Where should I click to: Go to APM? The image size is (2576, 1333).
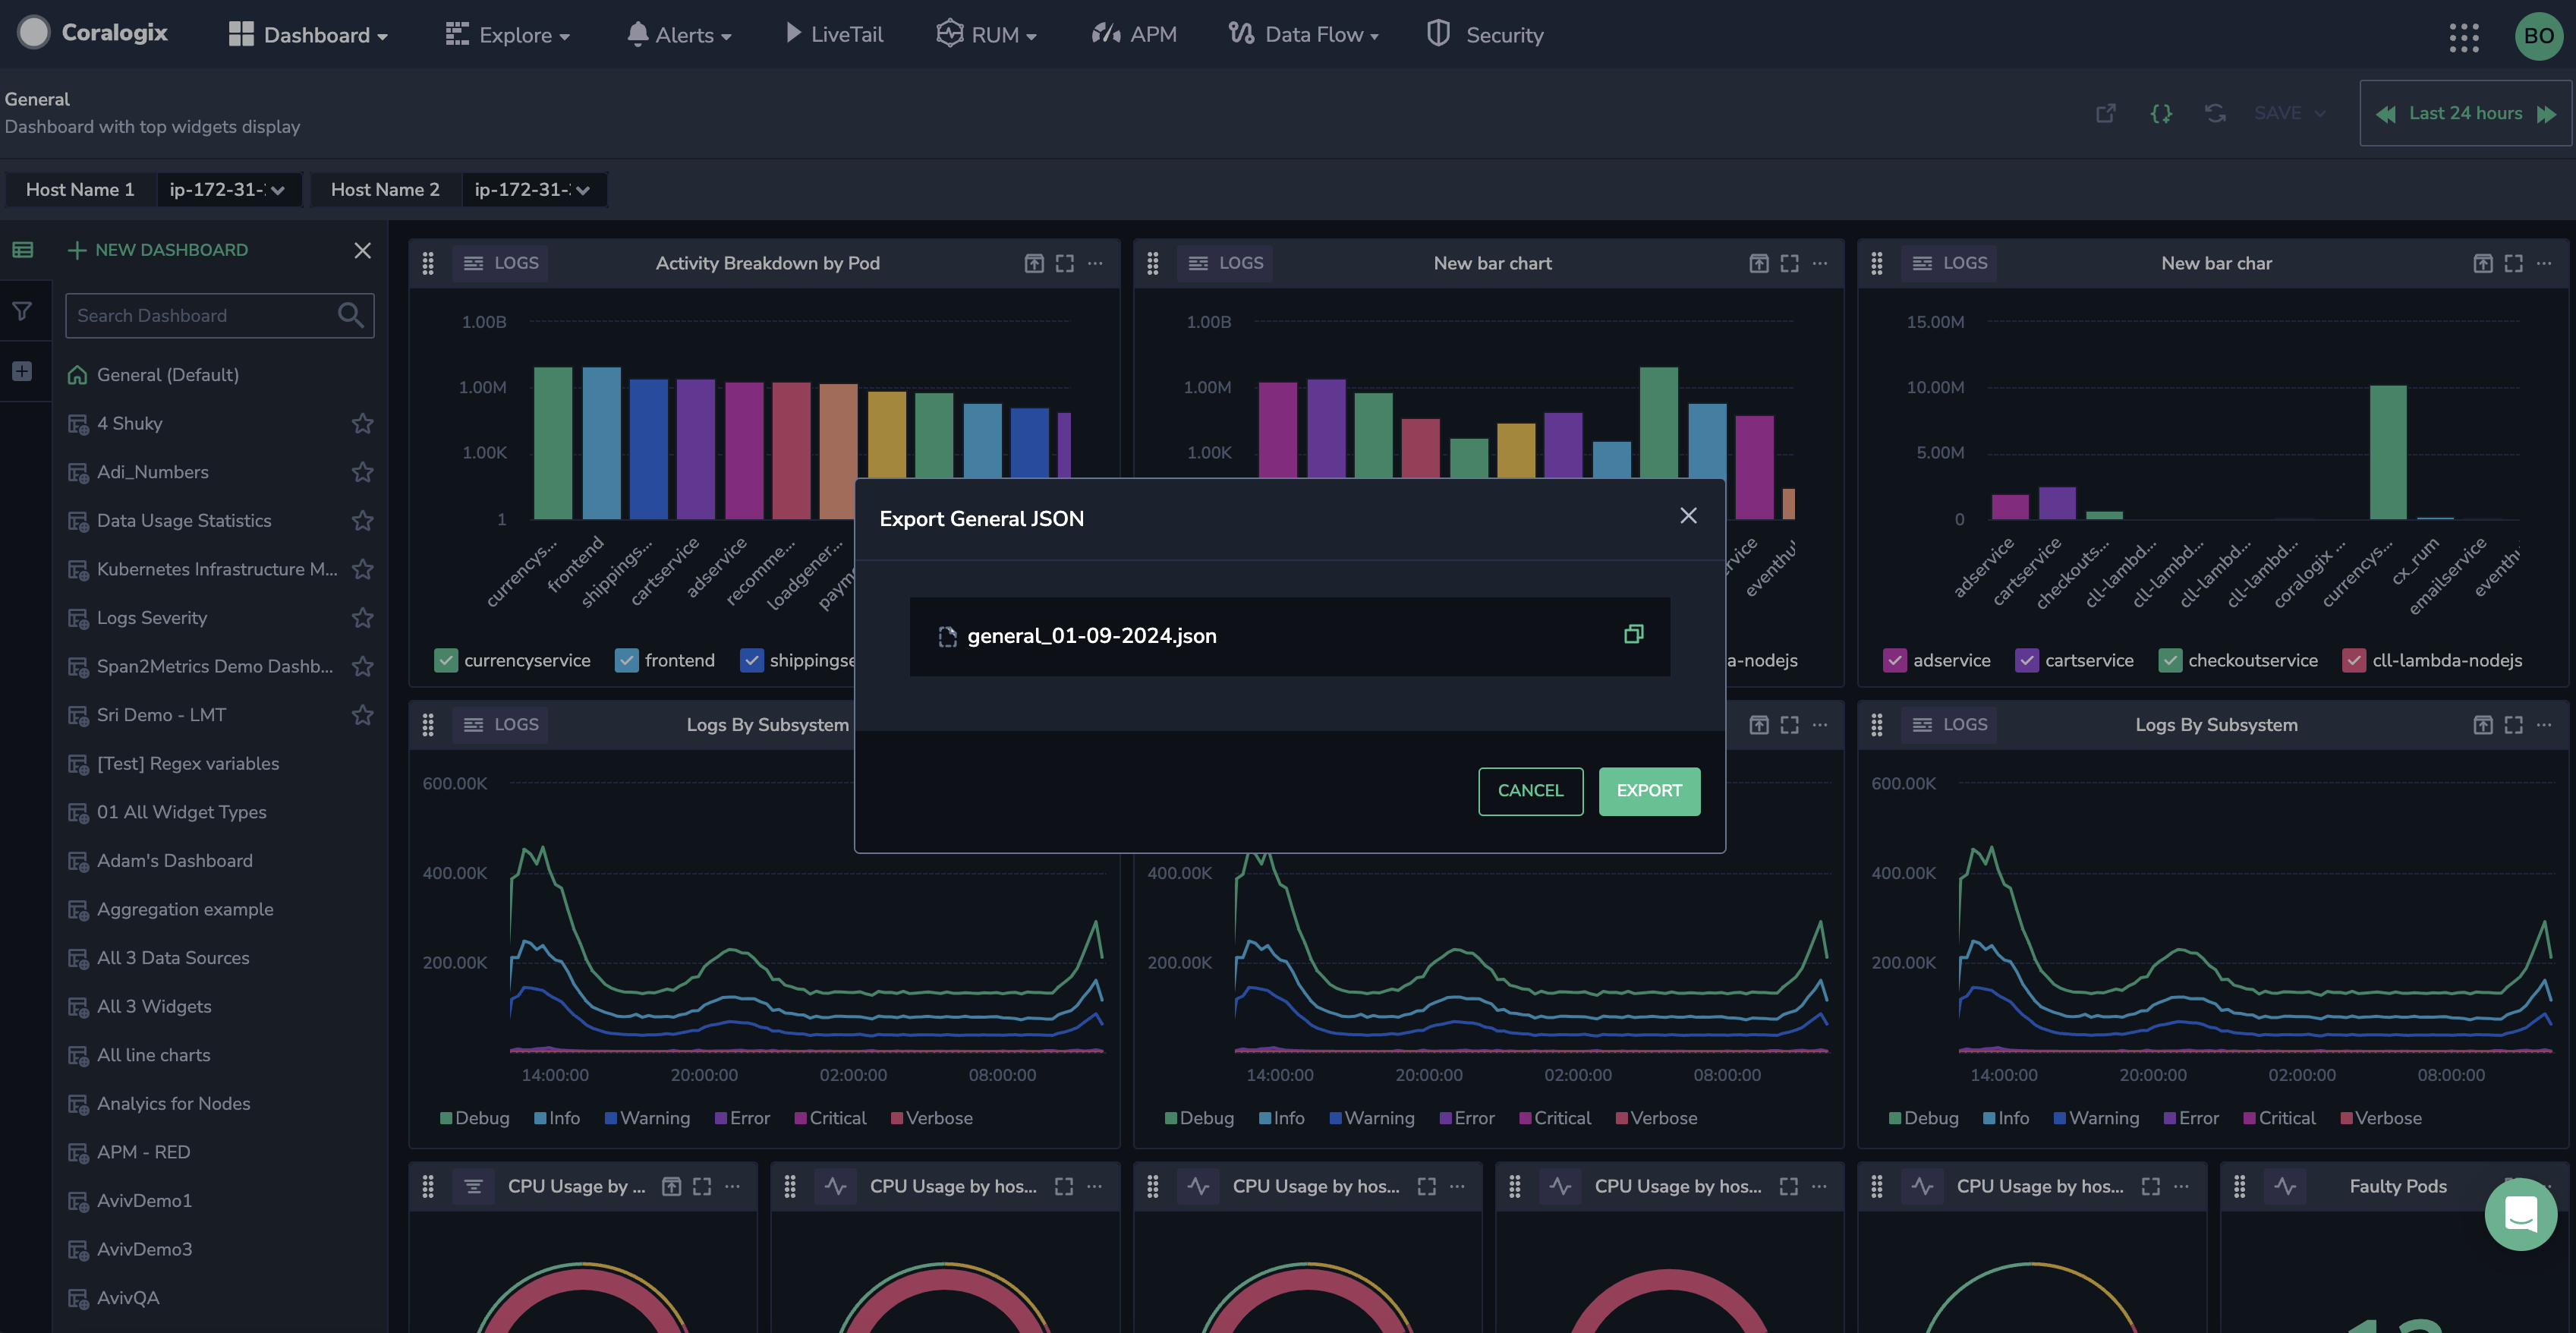tap(1134, 35)
